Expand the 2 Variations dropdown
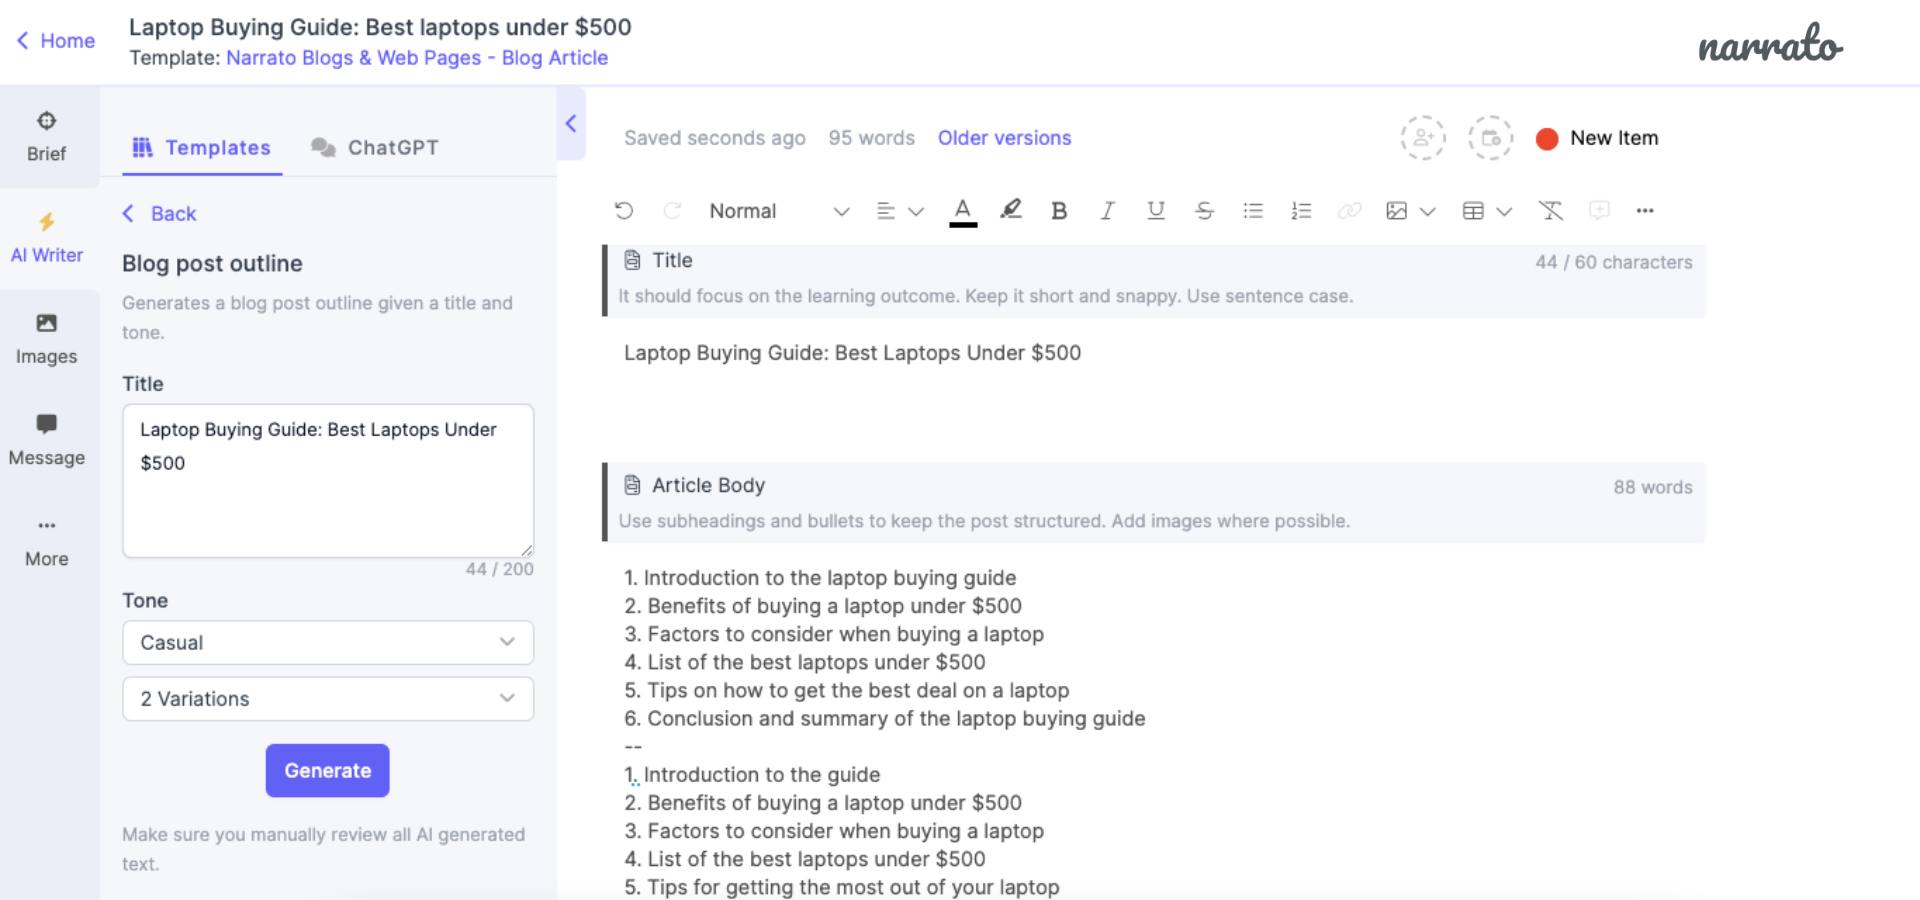The width and height of the screenshot is (1920, 900). [x=328, y=699]
